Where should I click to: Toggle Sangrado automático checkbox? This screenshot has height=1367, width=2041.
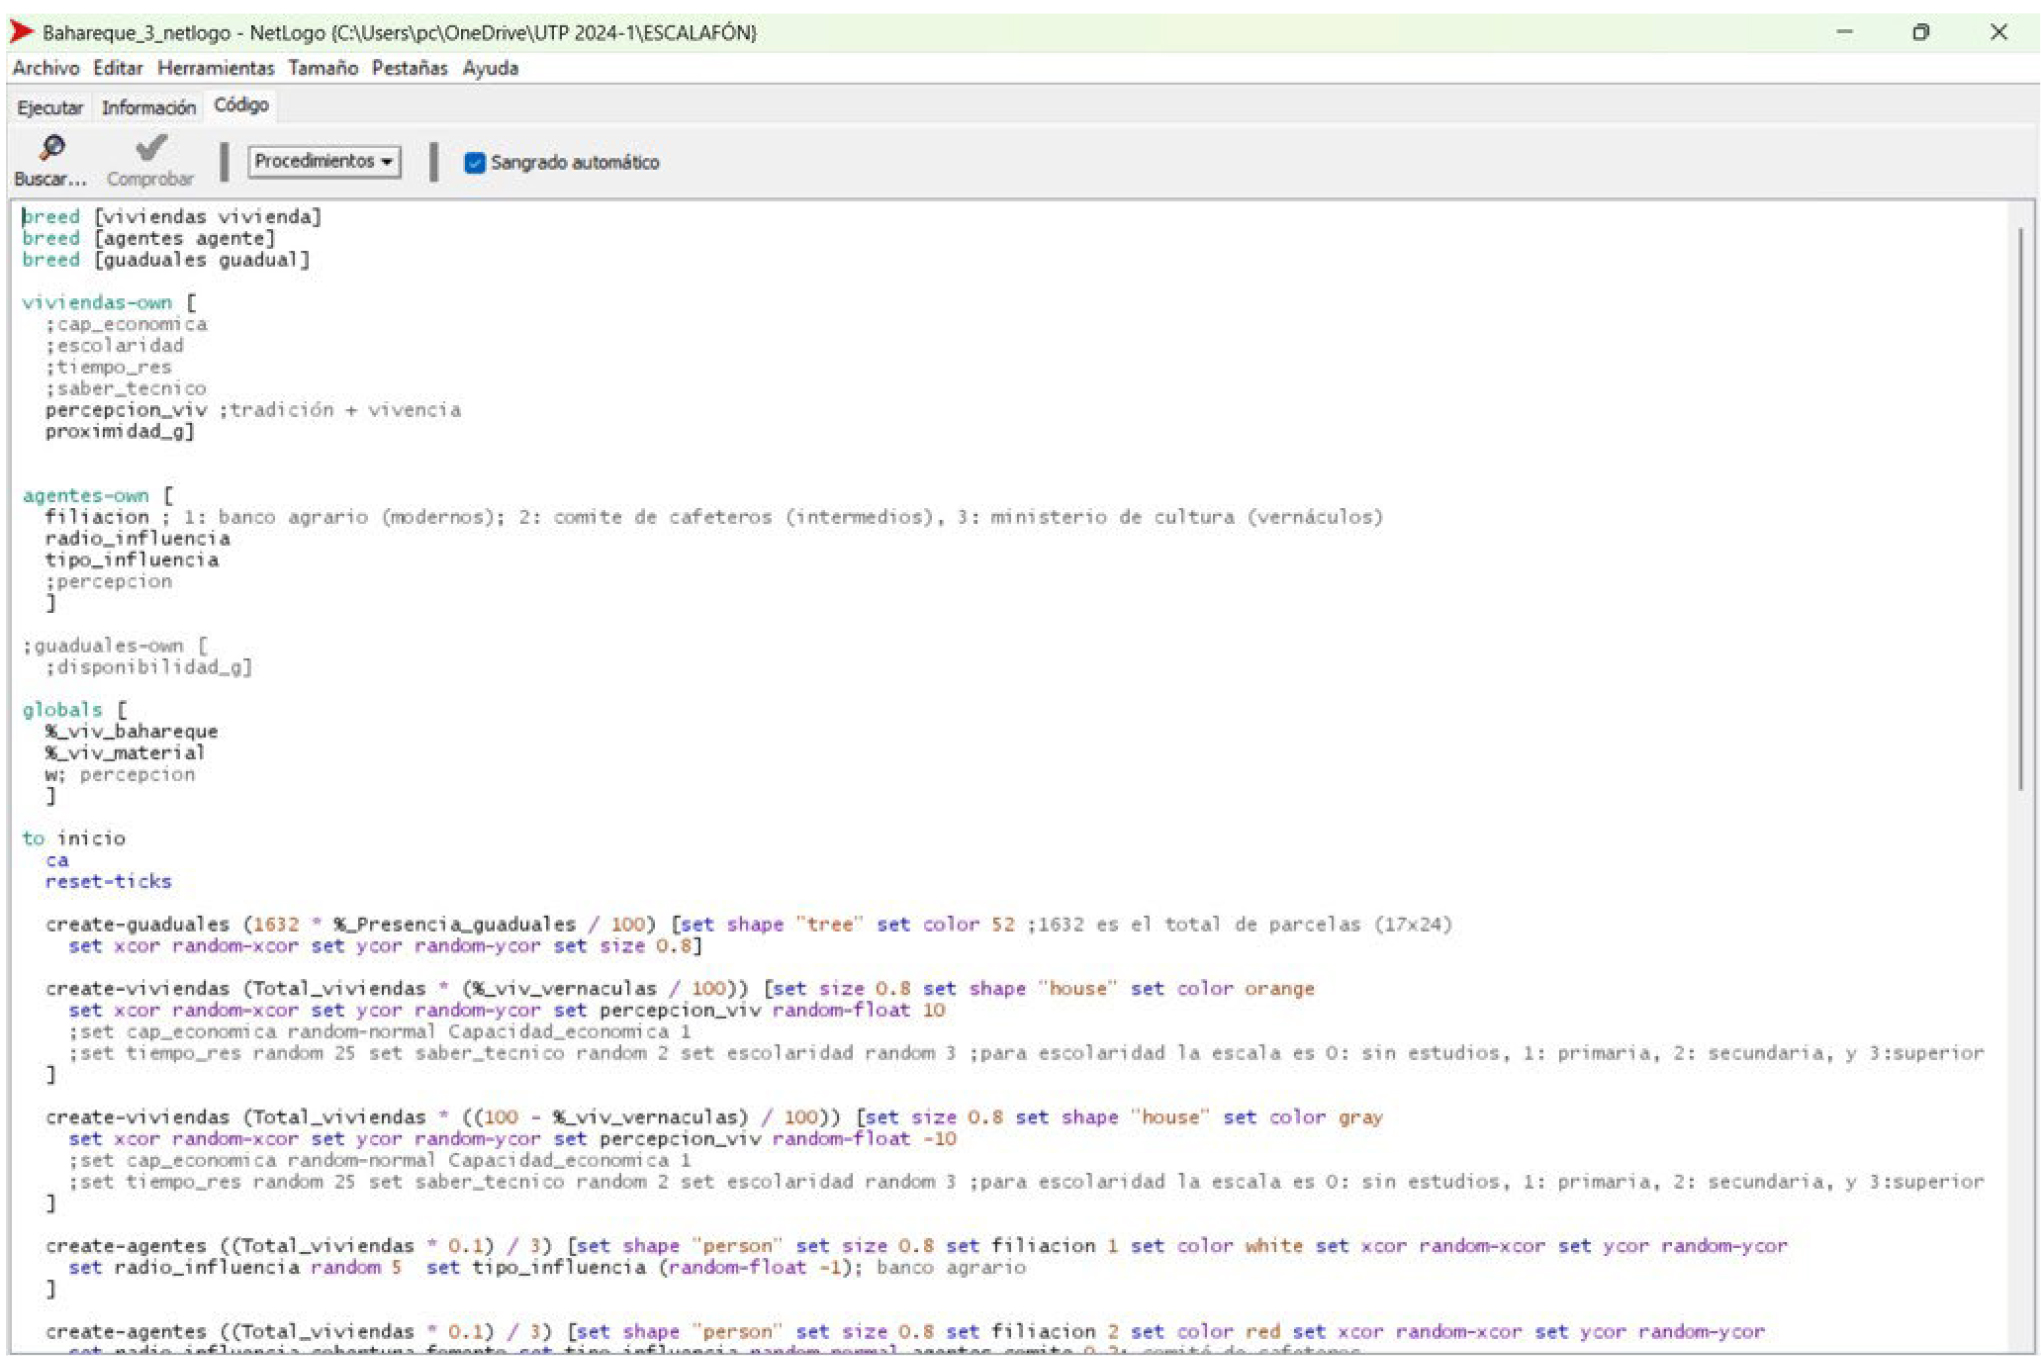pos(475,162)
